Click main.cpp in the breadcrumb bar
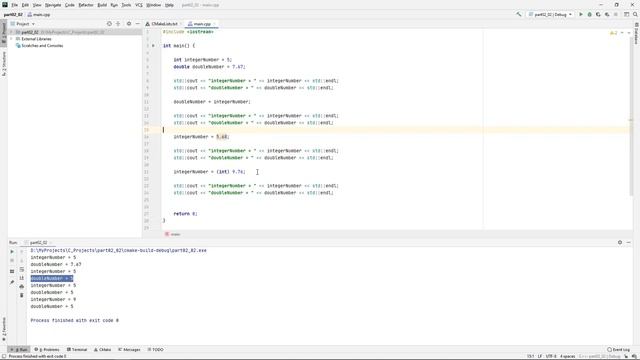Screen dimensions: 640x360 pos(39,15)
